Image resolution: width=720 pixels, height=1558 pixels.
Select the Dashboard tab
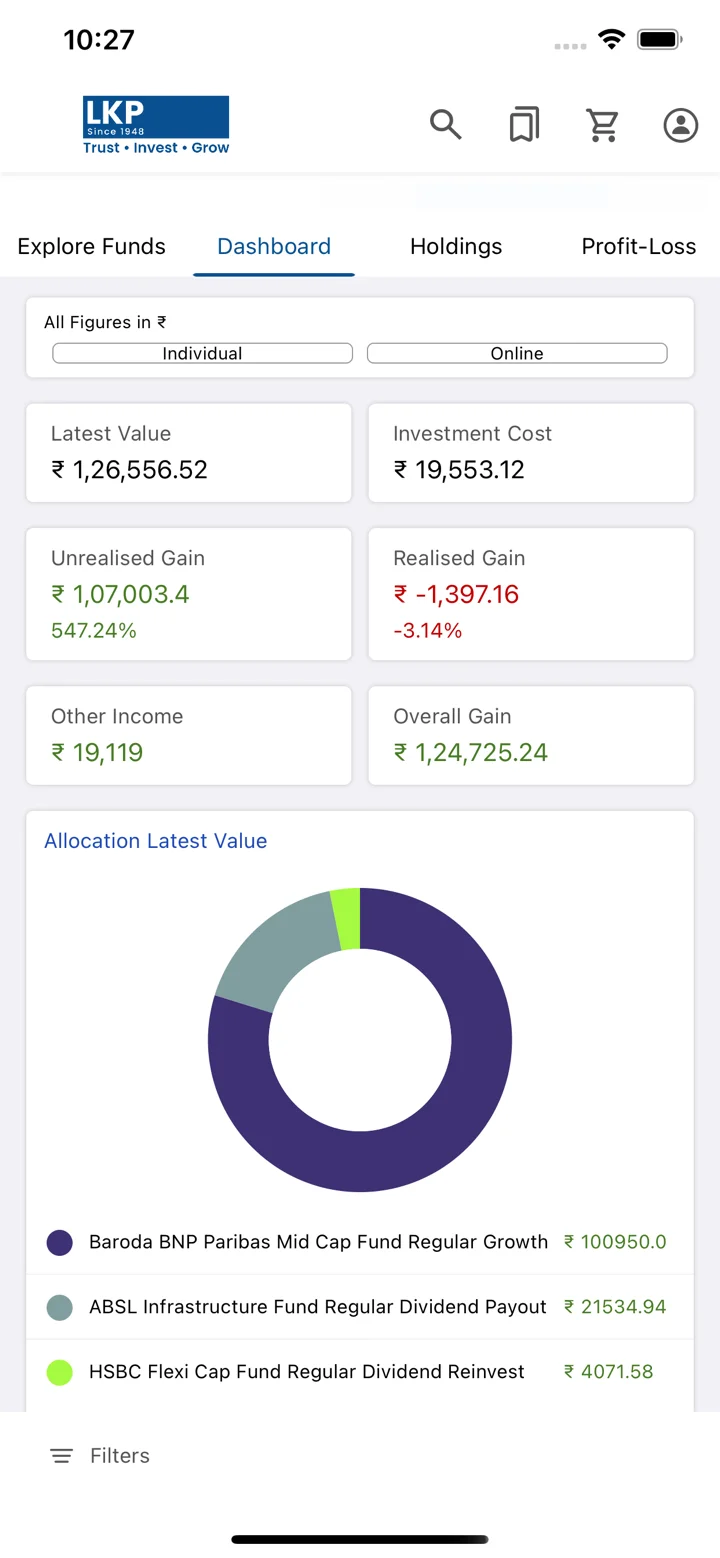click(x=274, y=246)
